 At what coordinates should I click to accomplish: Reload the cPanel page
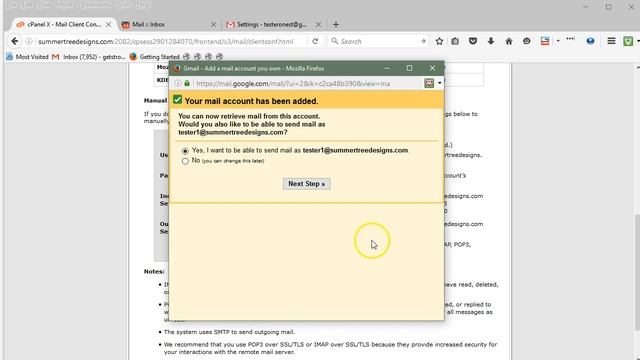pyautogui.click(x=315, y=41)
